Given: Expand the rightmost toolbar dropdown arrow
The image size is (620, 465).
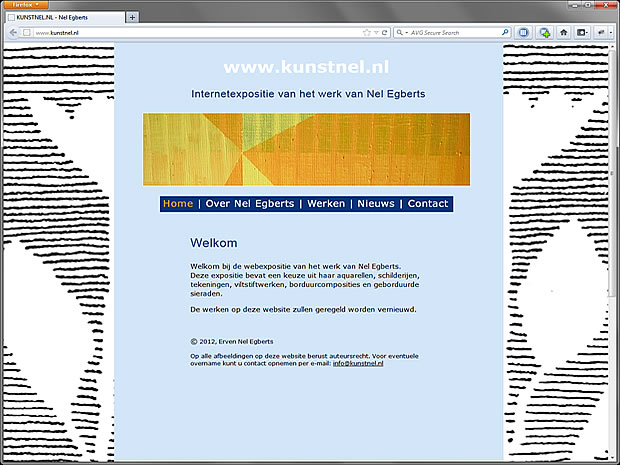Looking at the screenshot, I should click(x=611, y=32).
